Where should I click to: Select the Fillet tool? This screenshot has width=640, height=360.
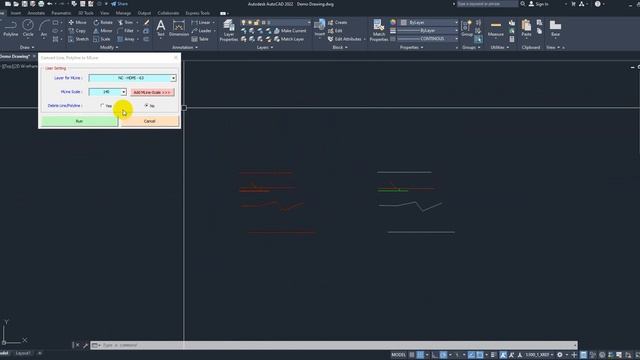click(x=126, y=31)
